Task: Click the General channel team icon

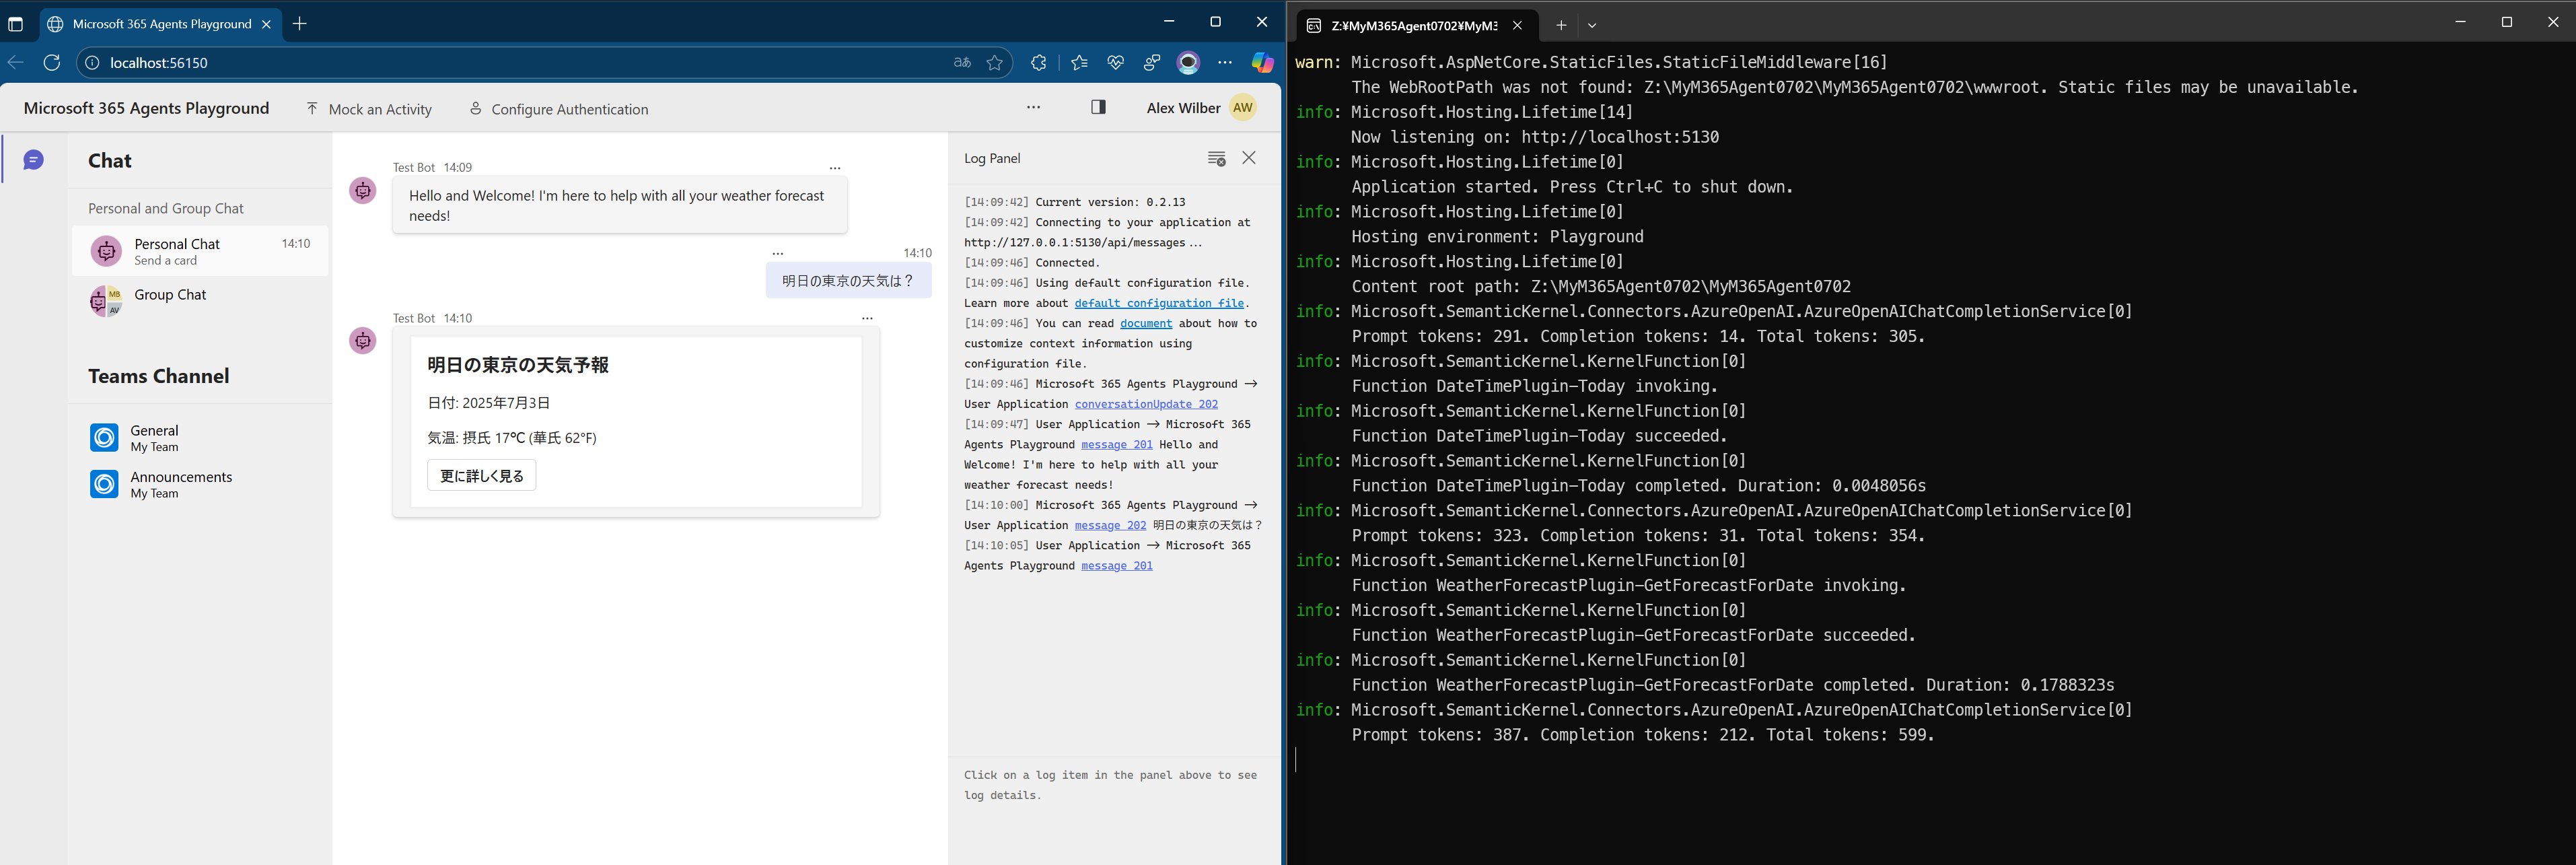Action: [x=104, y=438]
